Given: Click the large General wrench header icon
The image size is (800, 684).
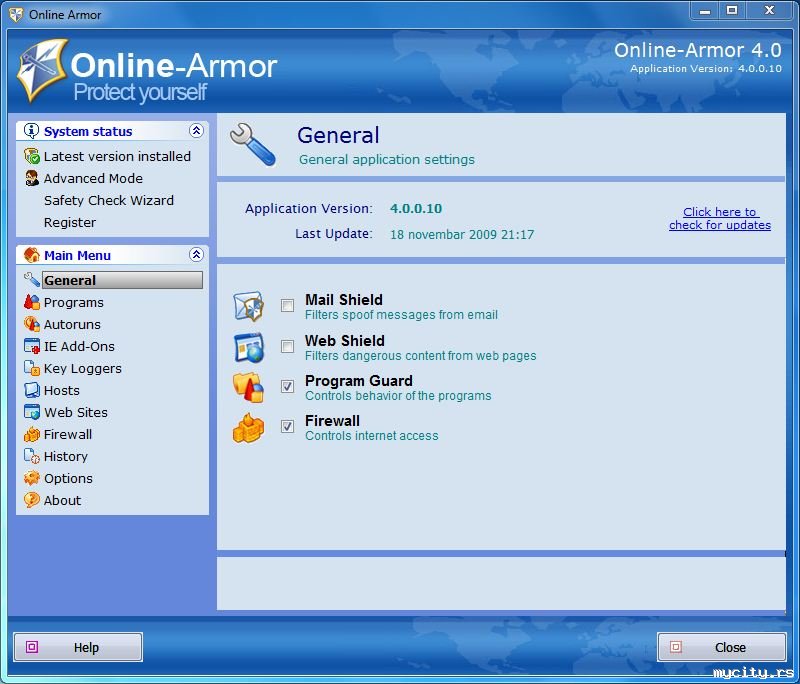Looking at the screenshot, I should click(x=253, y=145).
